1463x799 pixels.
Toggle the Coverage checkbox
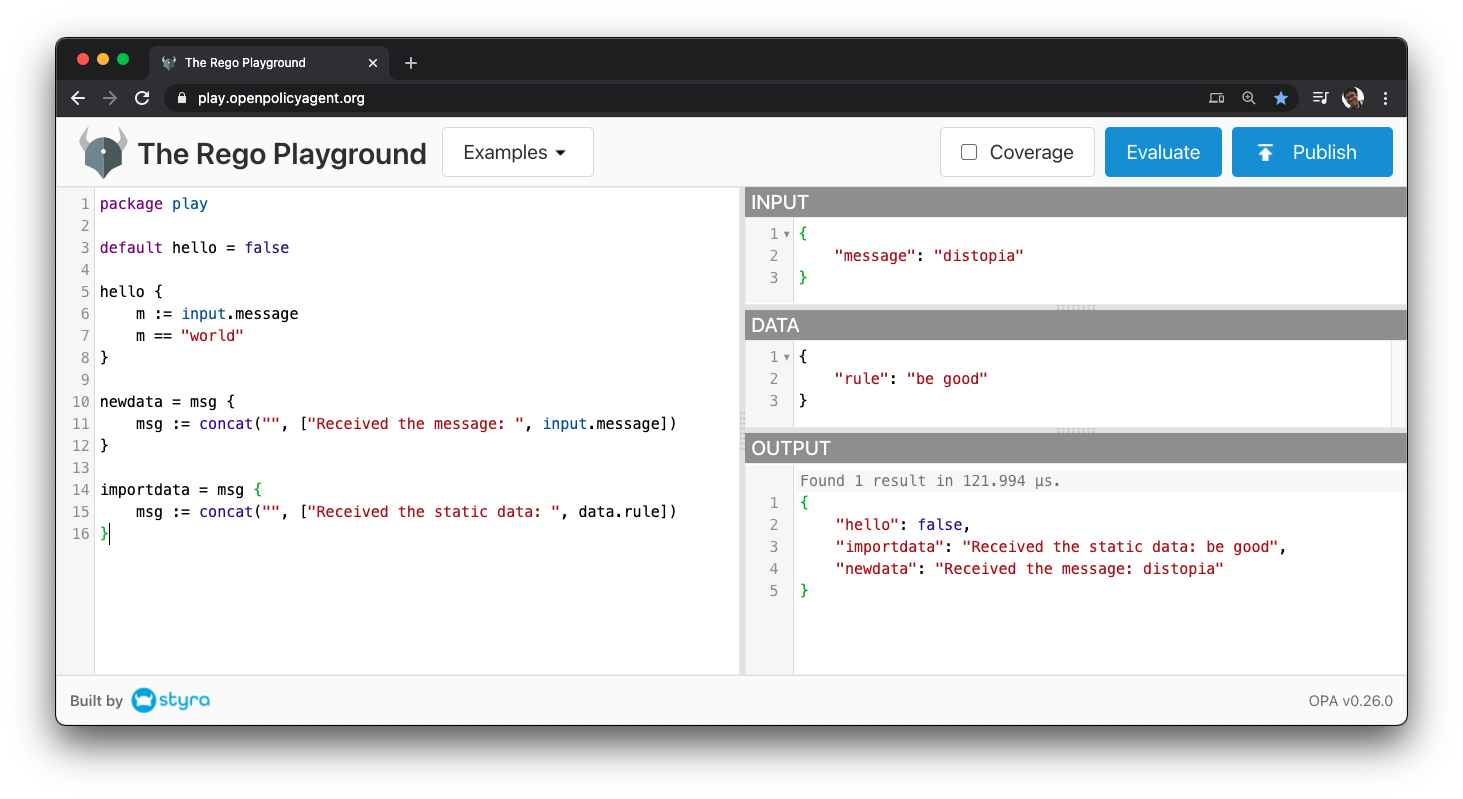point(968,152)
